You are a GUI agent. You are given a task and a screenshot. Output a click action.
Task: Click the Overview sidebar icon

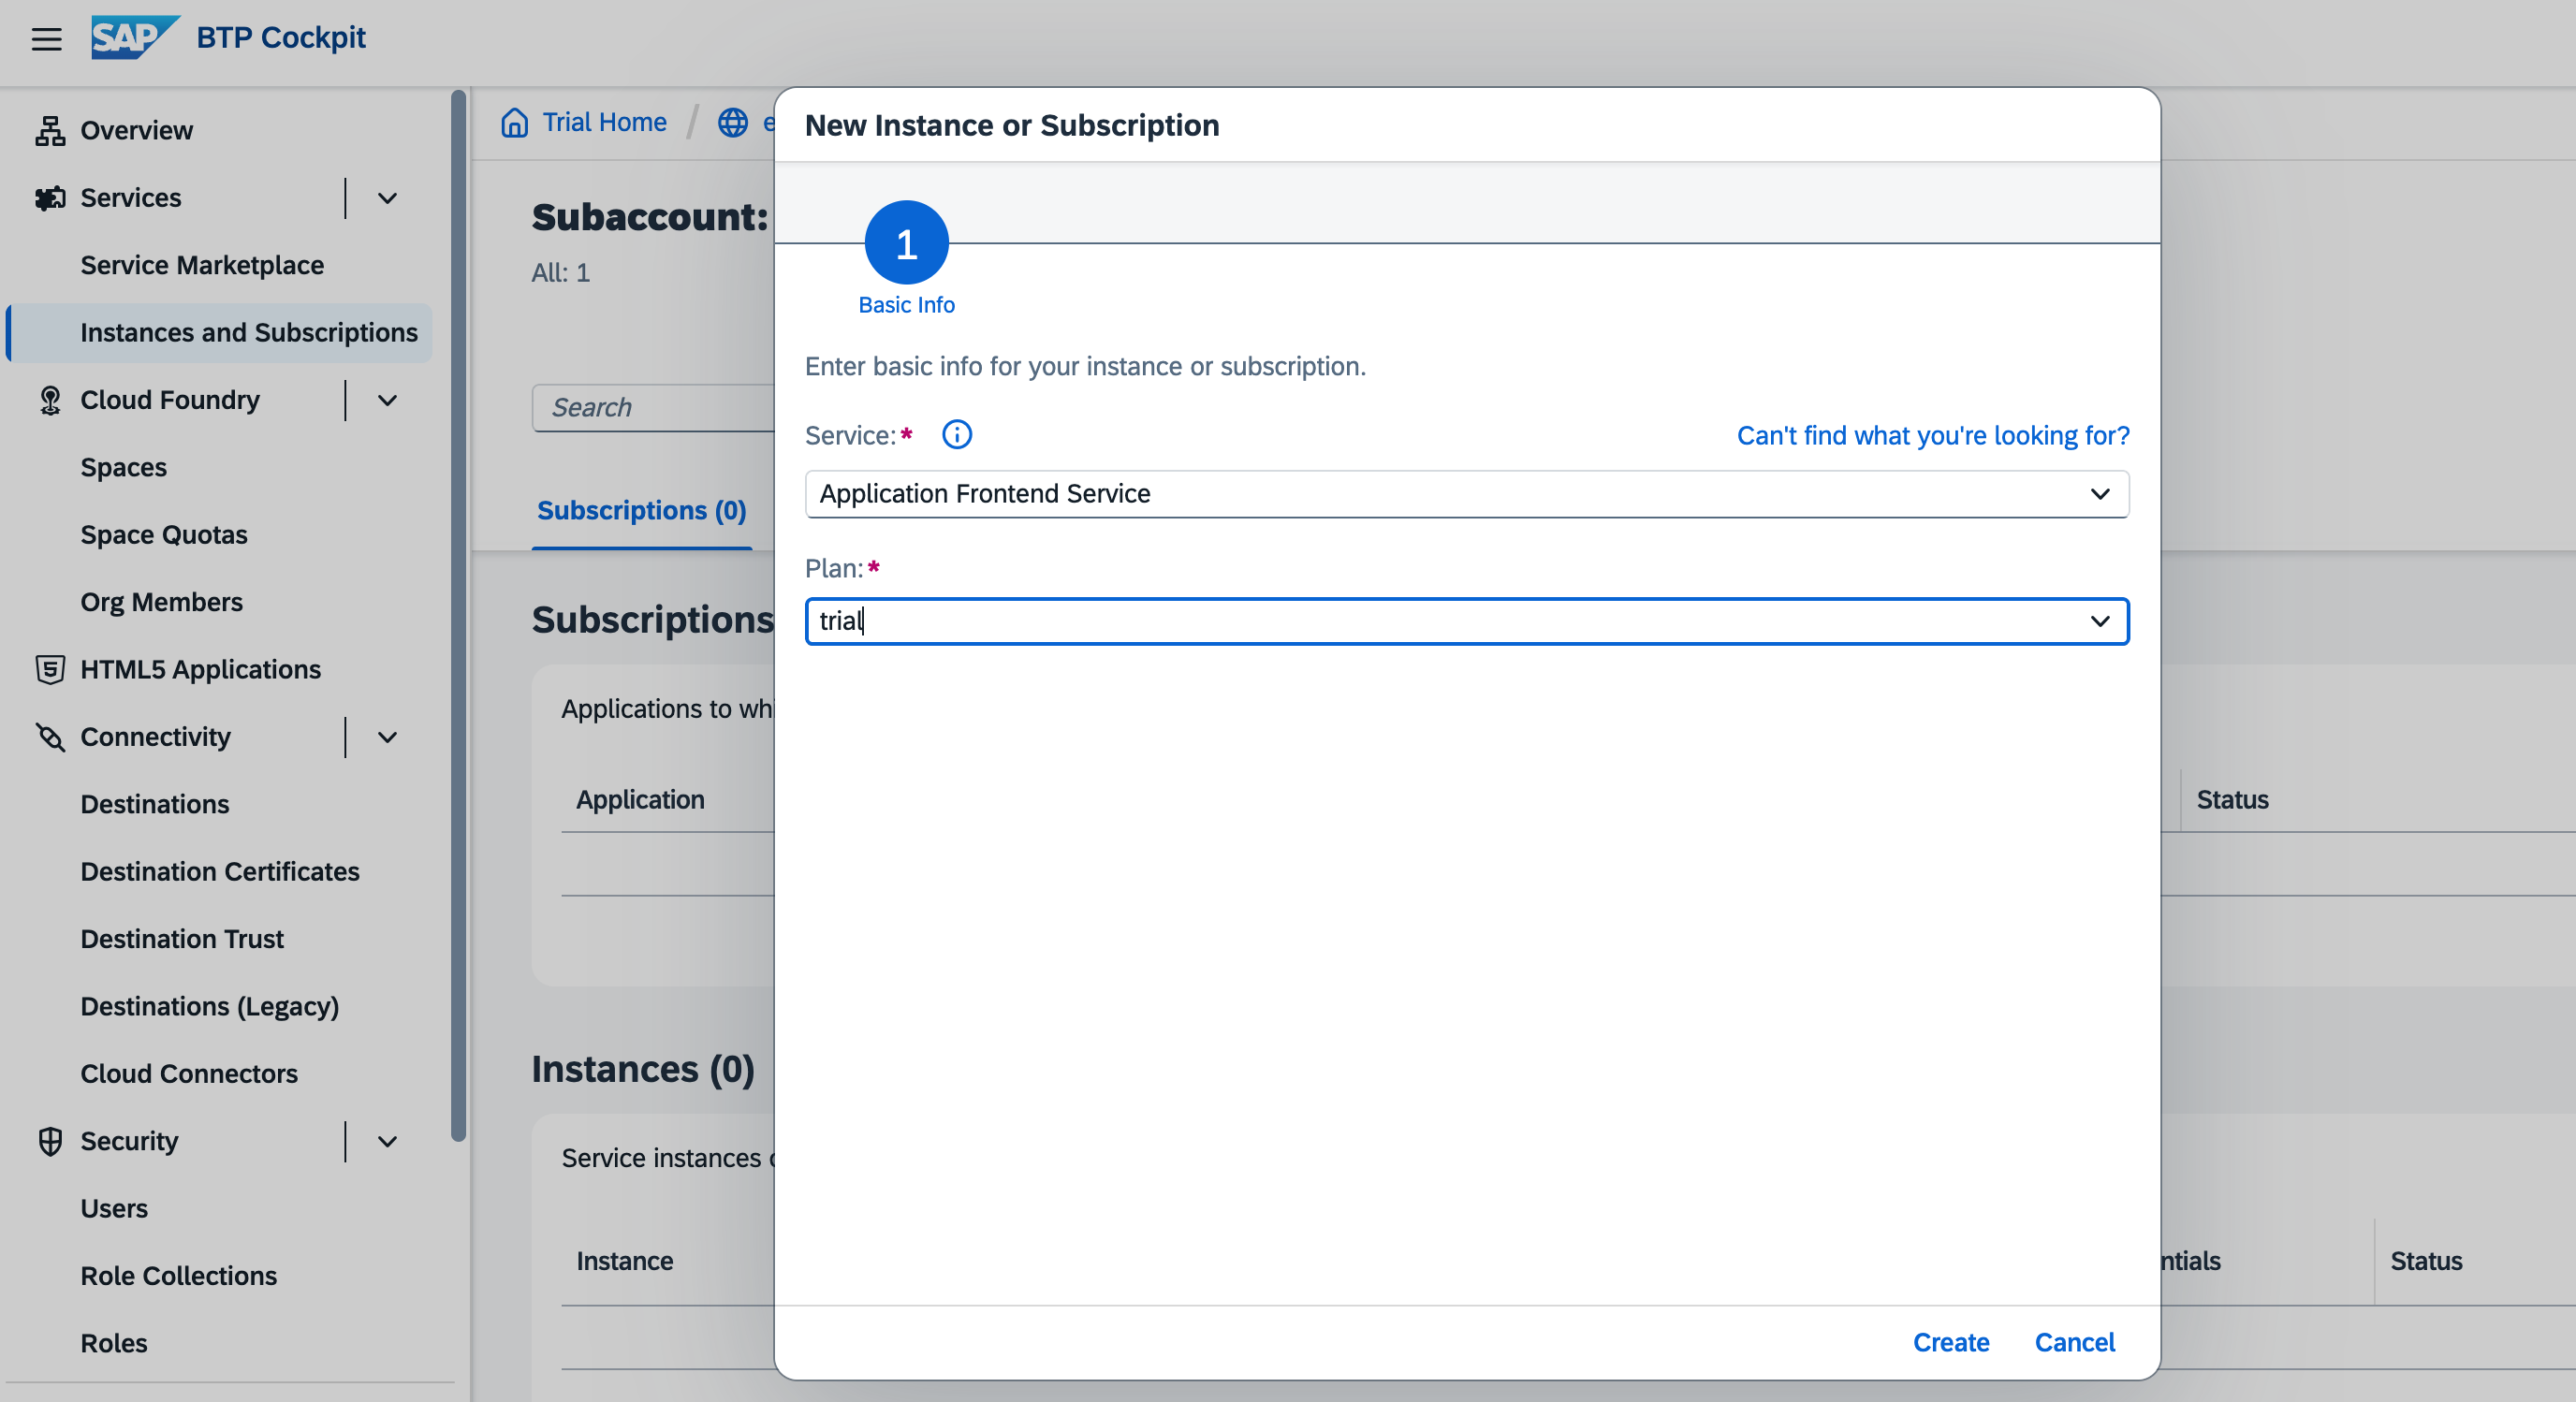(50, 130)
